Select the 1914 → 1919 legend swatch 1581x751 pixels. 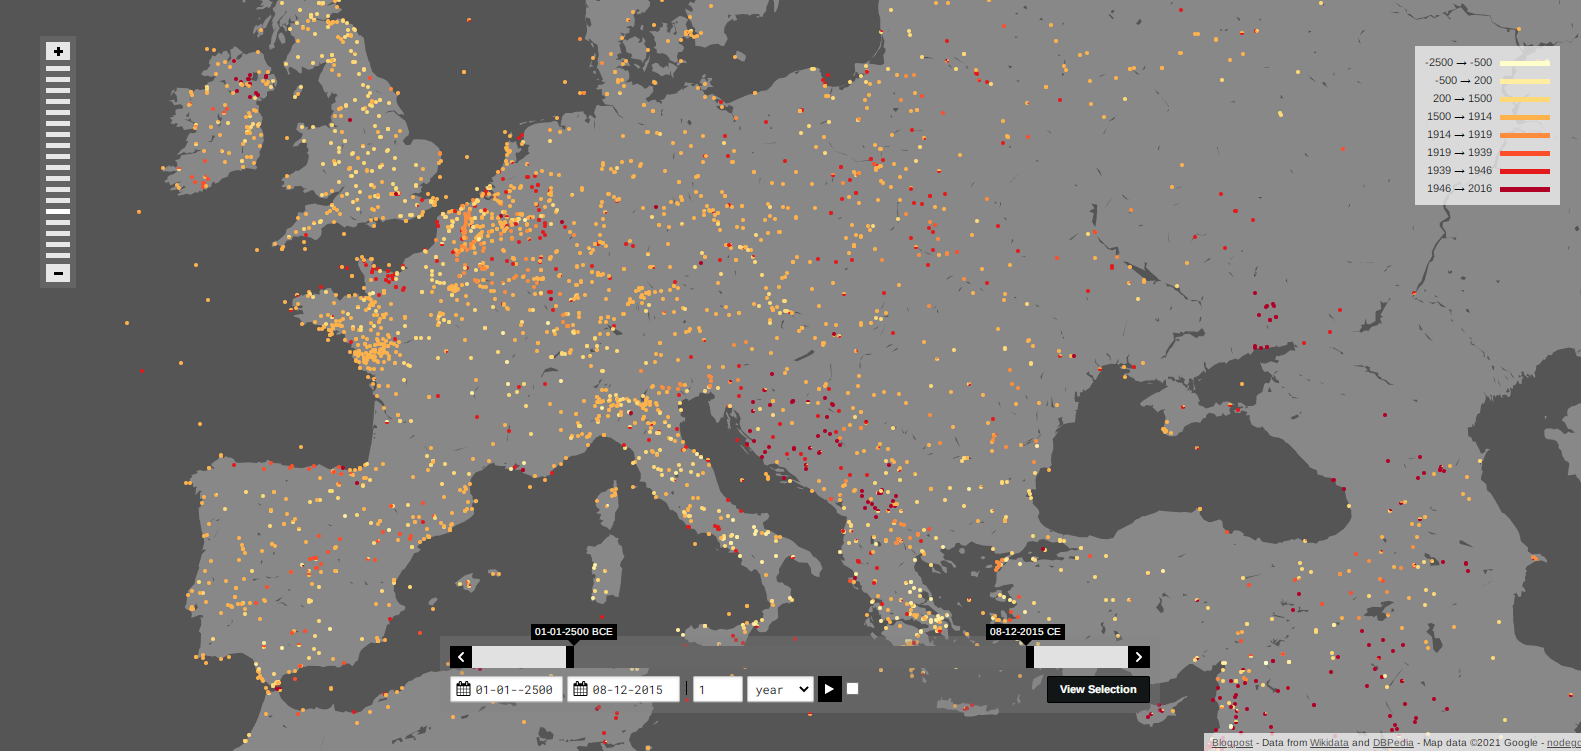[1525, 135]
